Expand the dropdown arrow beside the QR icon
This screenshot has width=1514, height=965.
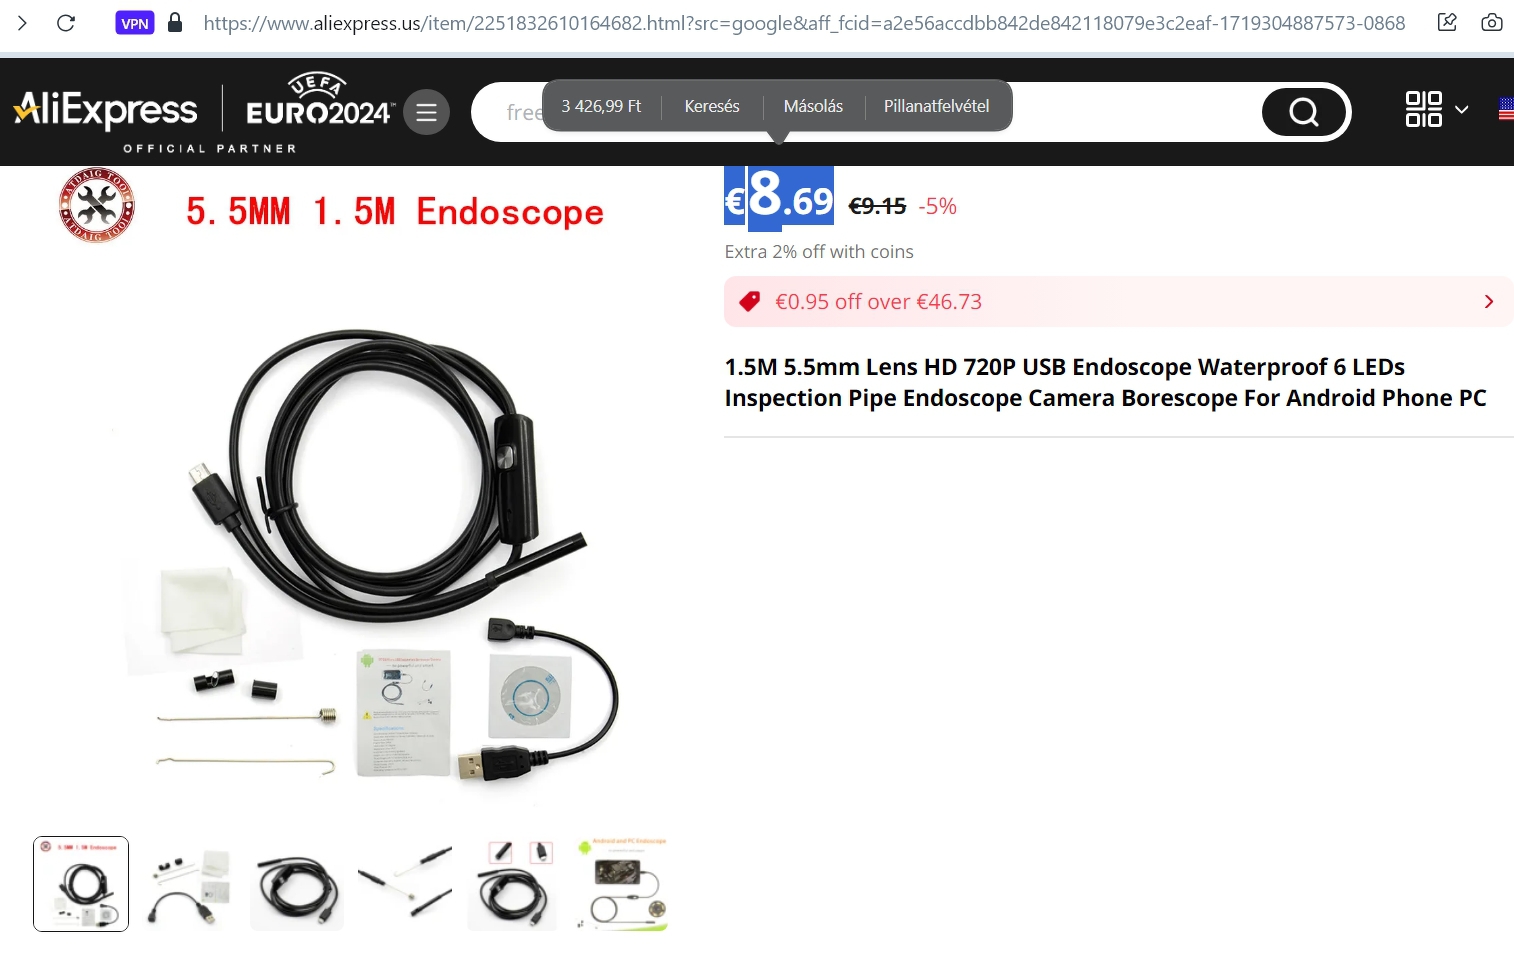1462,110
